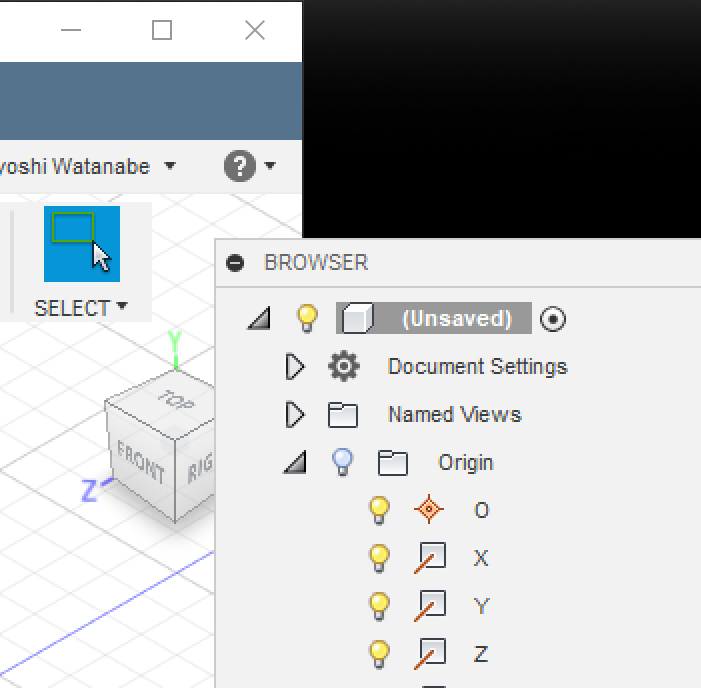Toggle visibility of origin point O

(x=379, y=510)
